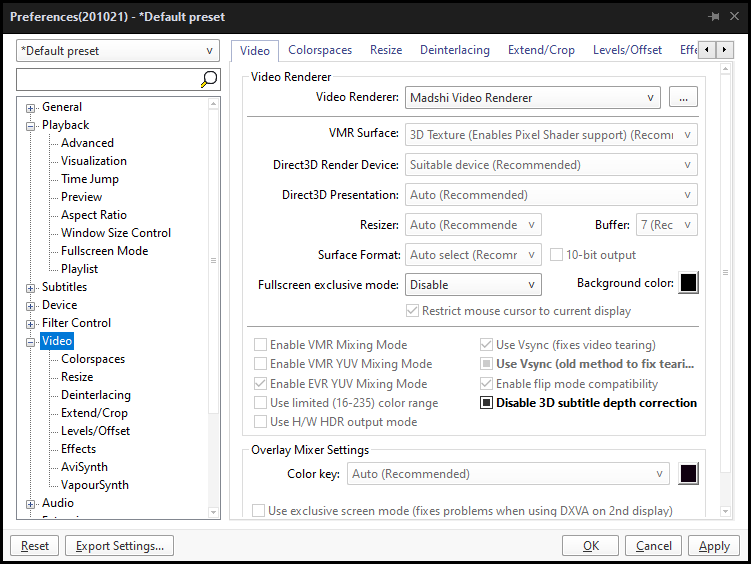The width and height of the screenshot is (751, 564).
Task: Switch to the Levels/Offset tab
Action: pos(627,50)
